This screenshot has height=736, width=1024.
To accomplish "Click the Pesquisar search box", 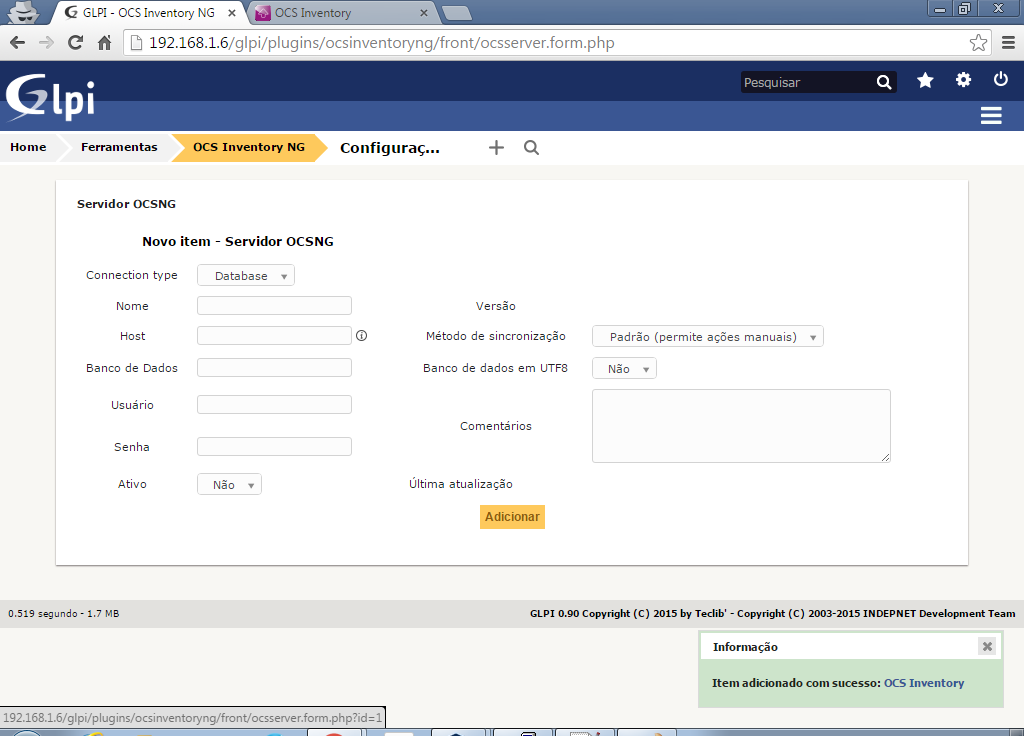I will click(808, 82).
